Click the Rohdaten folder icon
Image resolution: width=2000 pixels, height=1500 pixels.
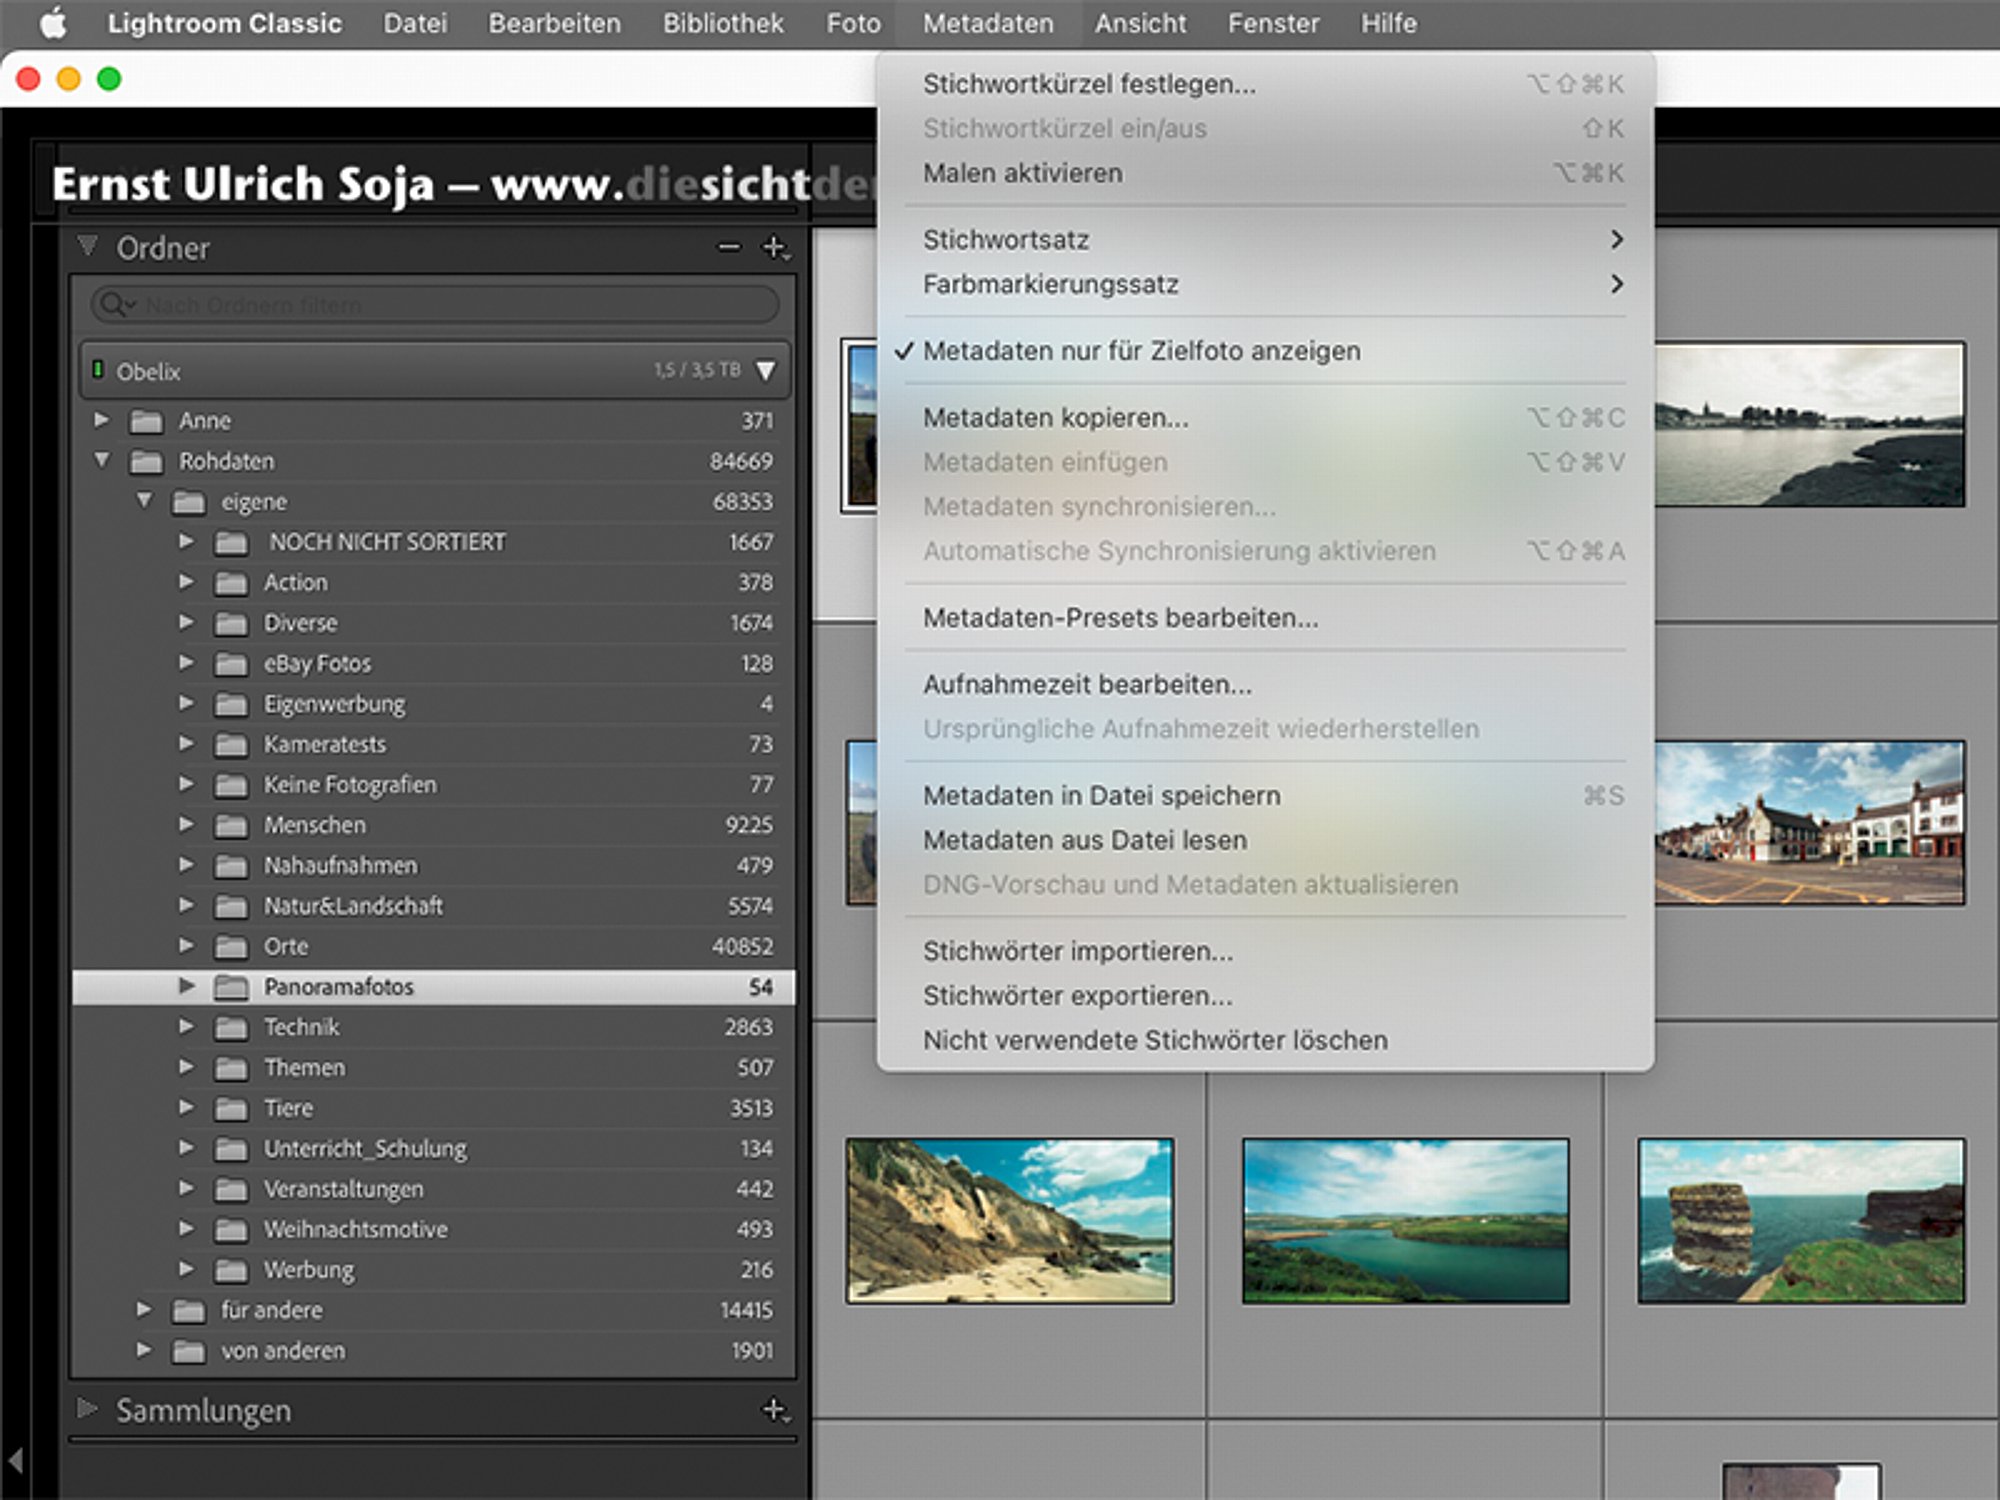pyautogui.click(x=146, y=461)
